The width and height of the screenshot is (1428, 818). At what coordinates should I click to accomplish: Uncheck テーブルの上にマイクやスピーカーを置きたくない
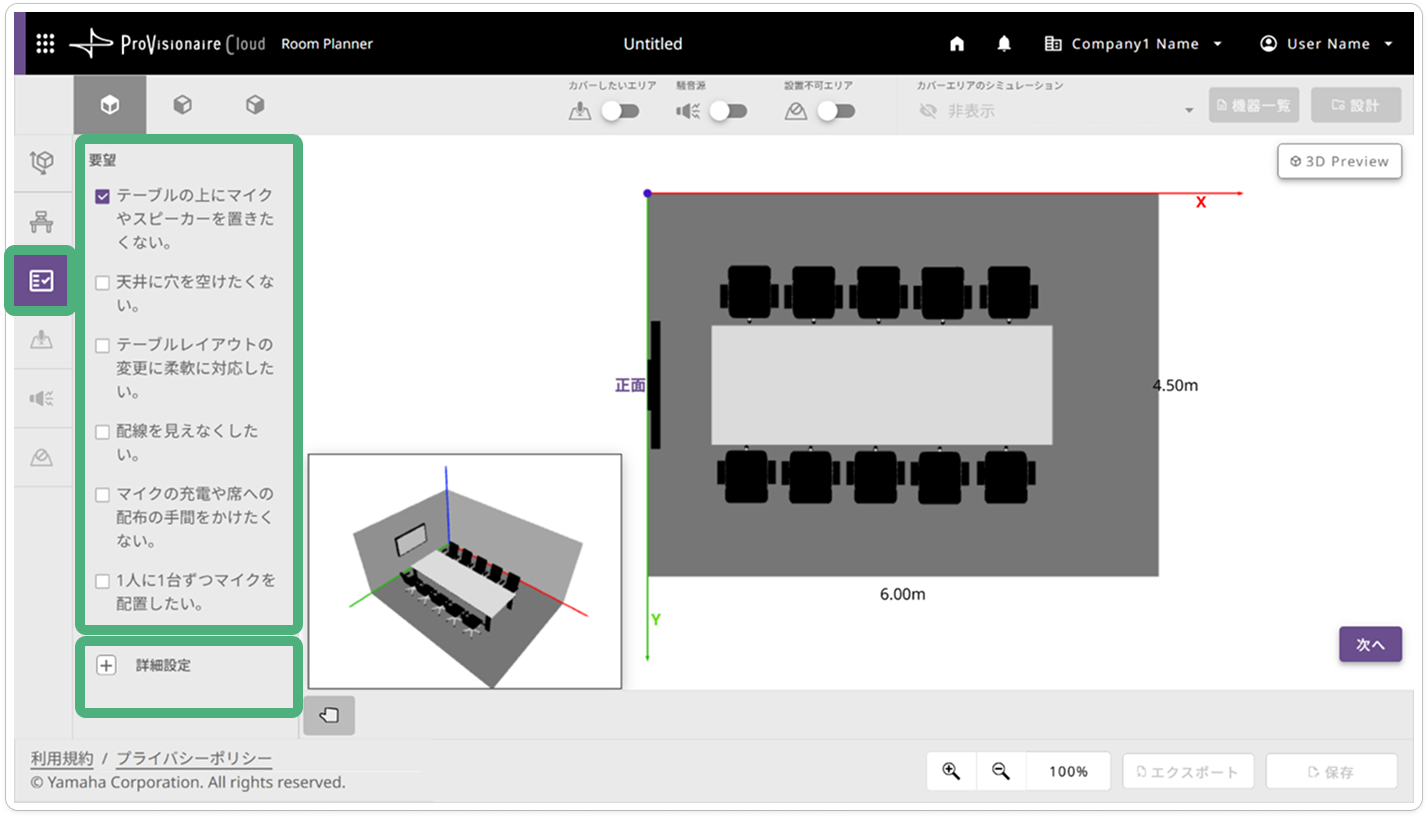pyautogui.click(x=102, y=196)
